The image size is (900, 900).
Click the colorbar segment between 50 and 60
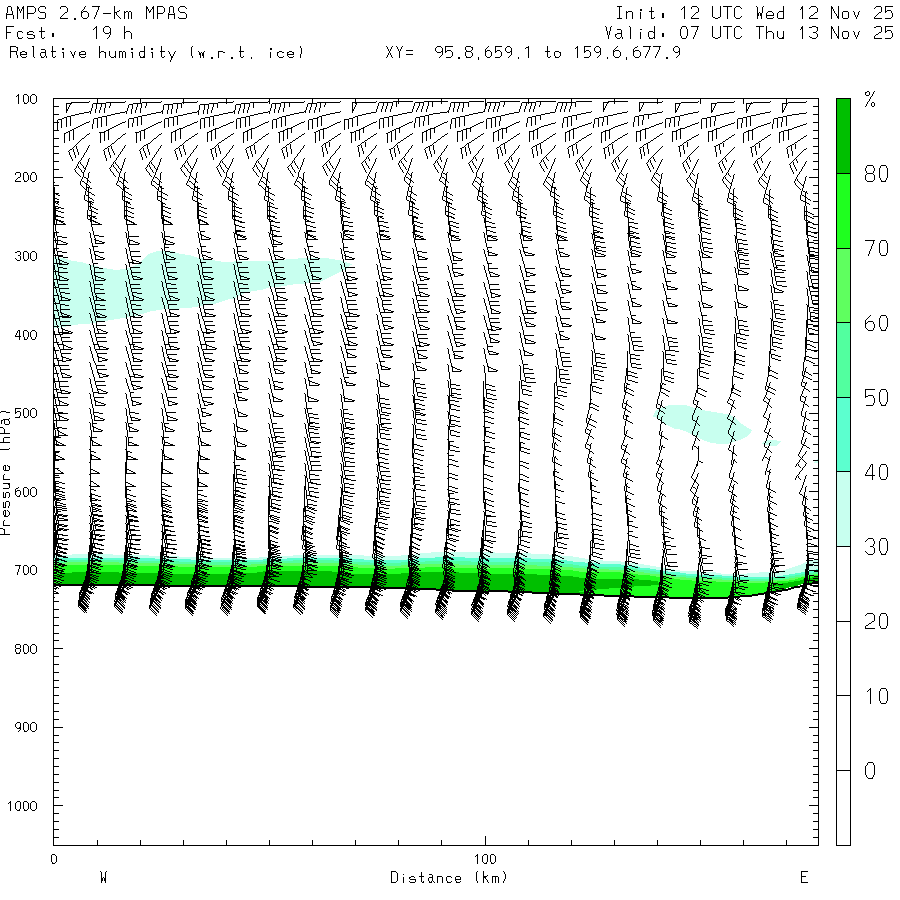(x=843, y=360)
